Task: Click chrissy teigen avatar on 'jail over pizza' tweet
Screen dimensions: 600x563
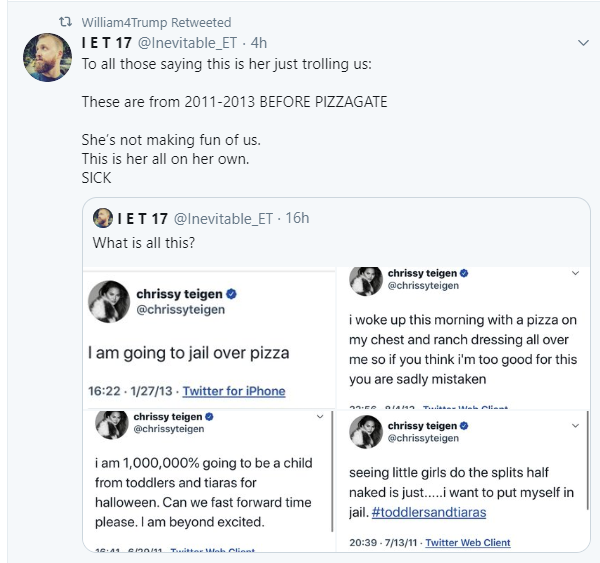Action: click(x=109, y=302)
